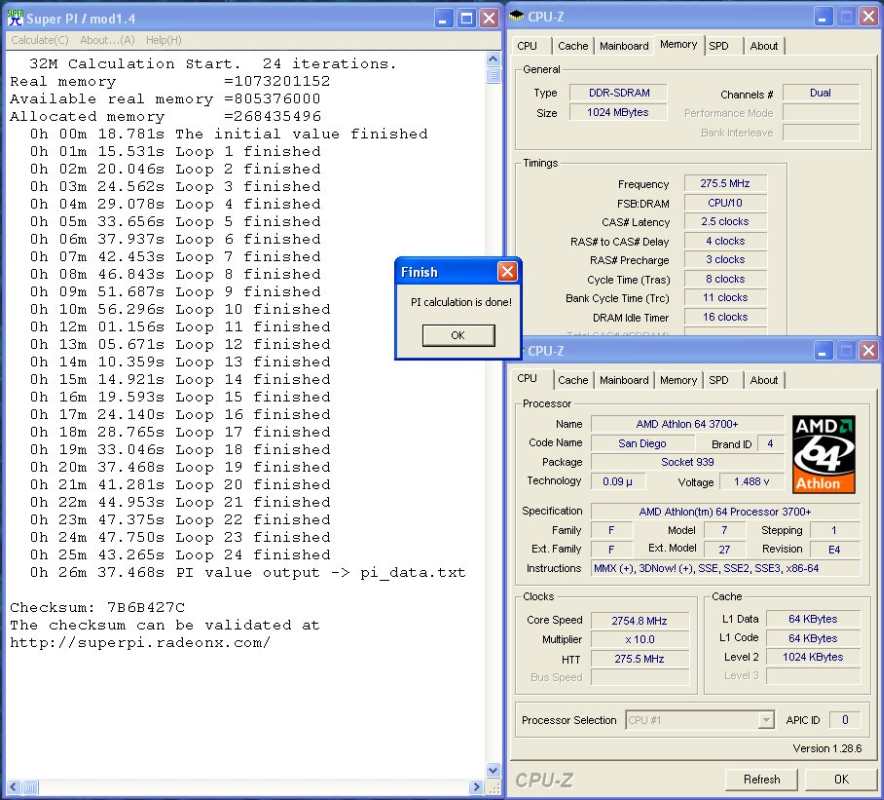Image resolution: width=884 pixels, height=800 pixels.
Task: Click the PI value output -> pi_data.txt line
Action: click(248, 572)
